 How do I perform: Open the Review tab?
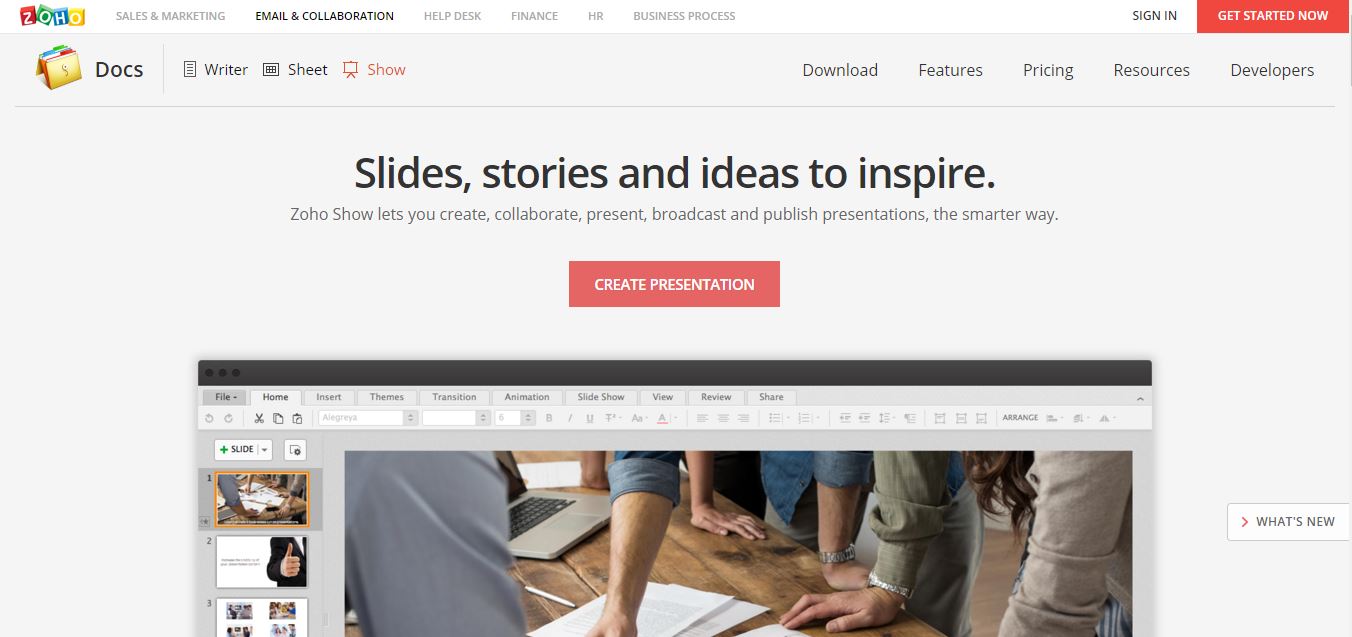point(716,397)
